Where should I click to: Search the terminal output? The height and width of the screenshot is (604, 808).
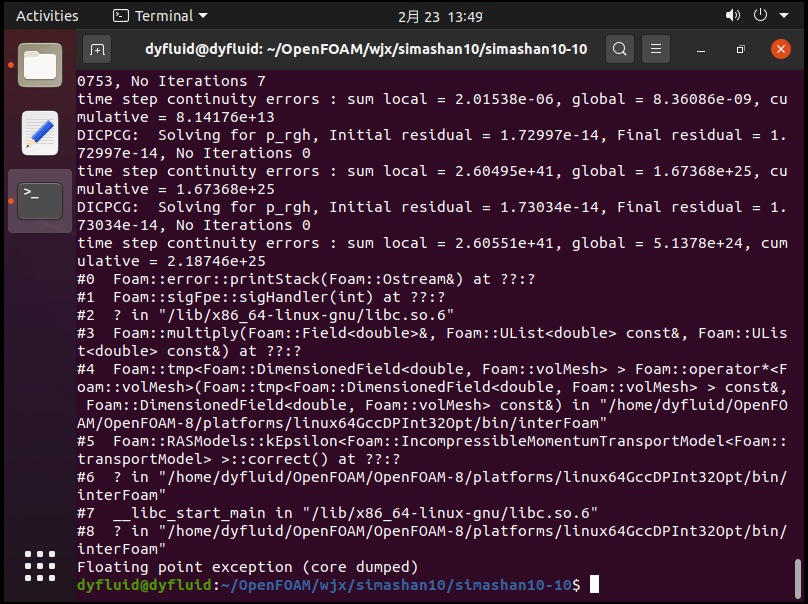pos(620,49)
